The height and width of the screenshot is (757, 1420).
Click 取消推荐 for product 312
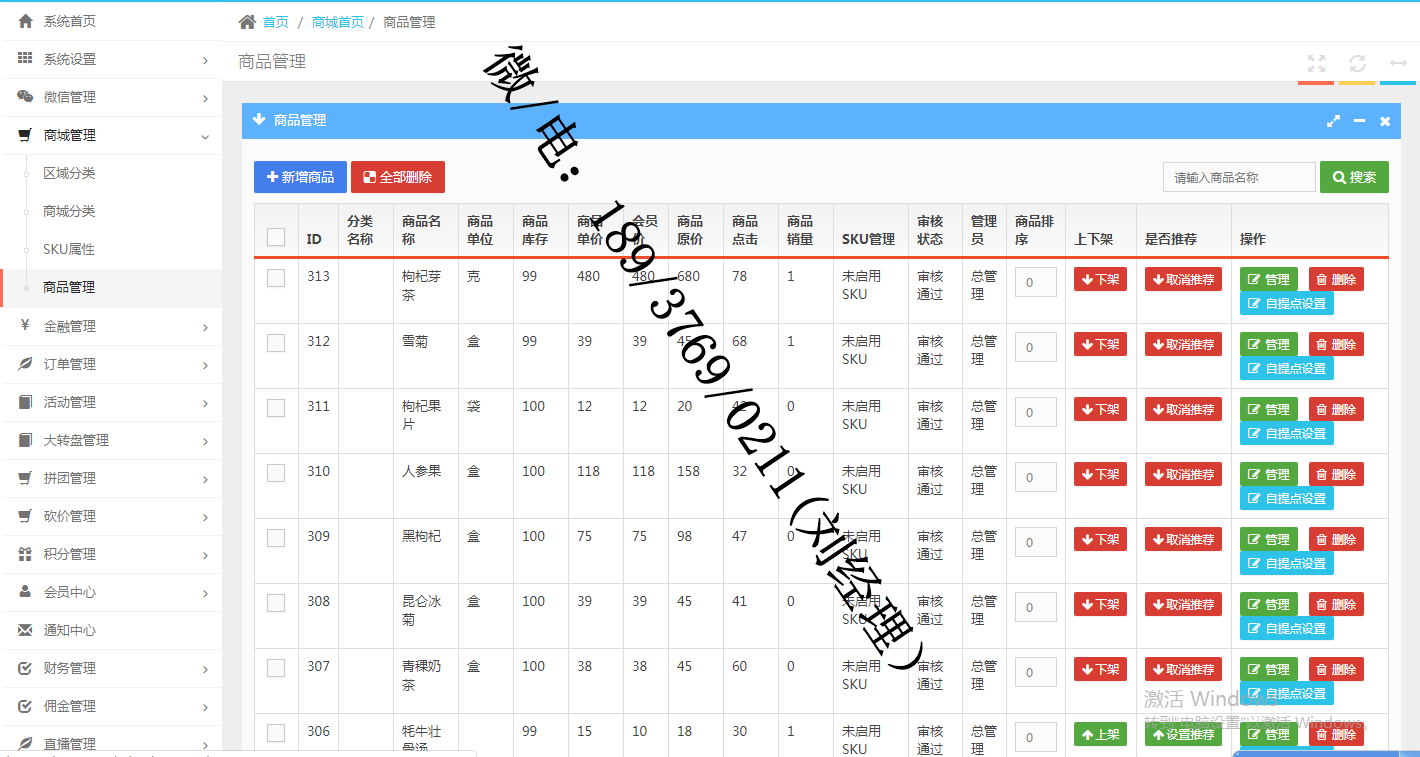(x=1183, y=344)
